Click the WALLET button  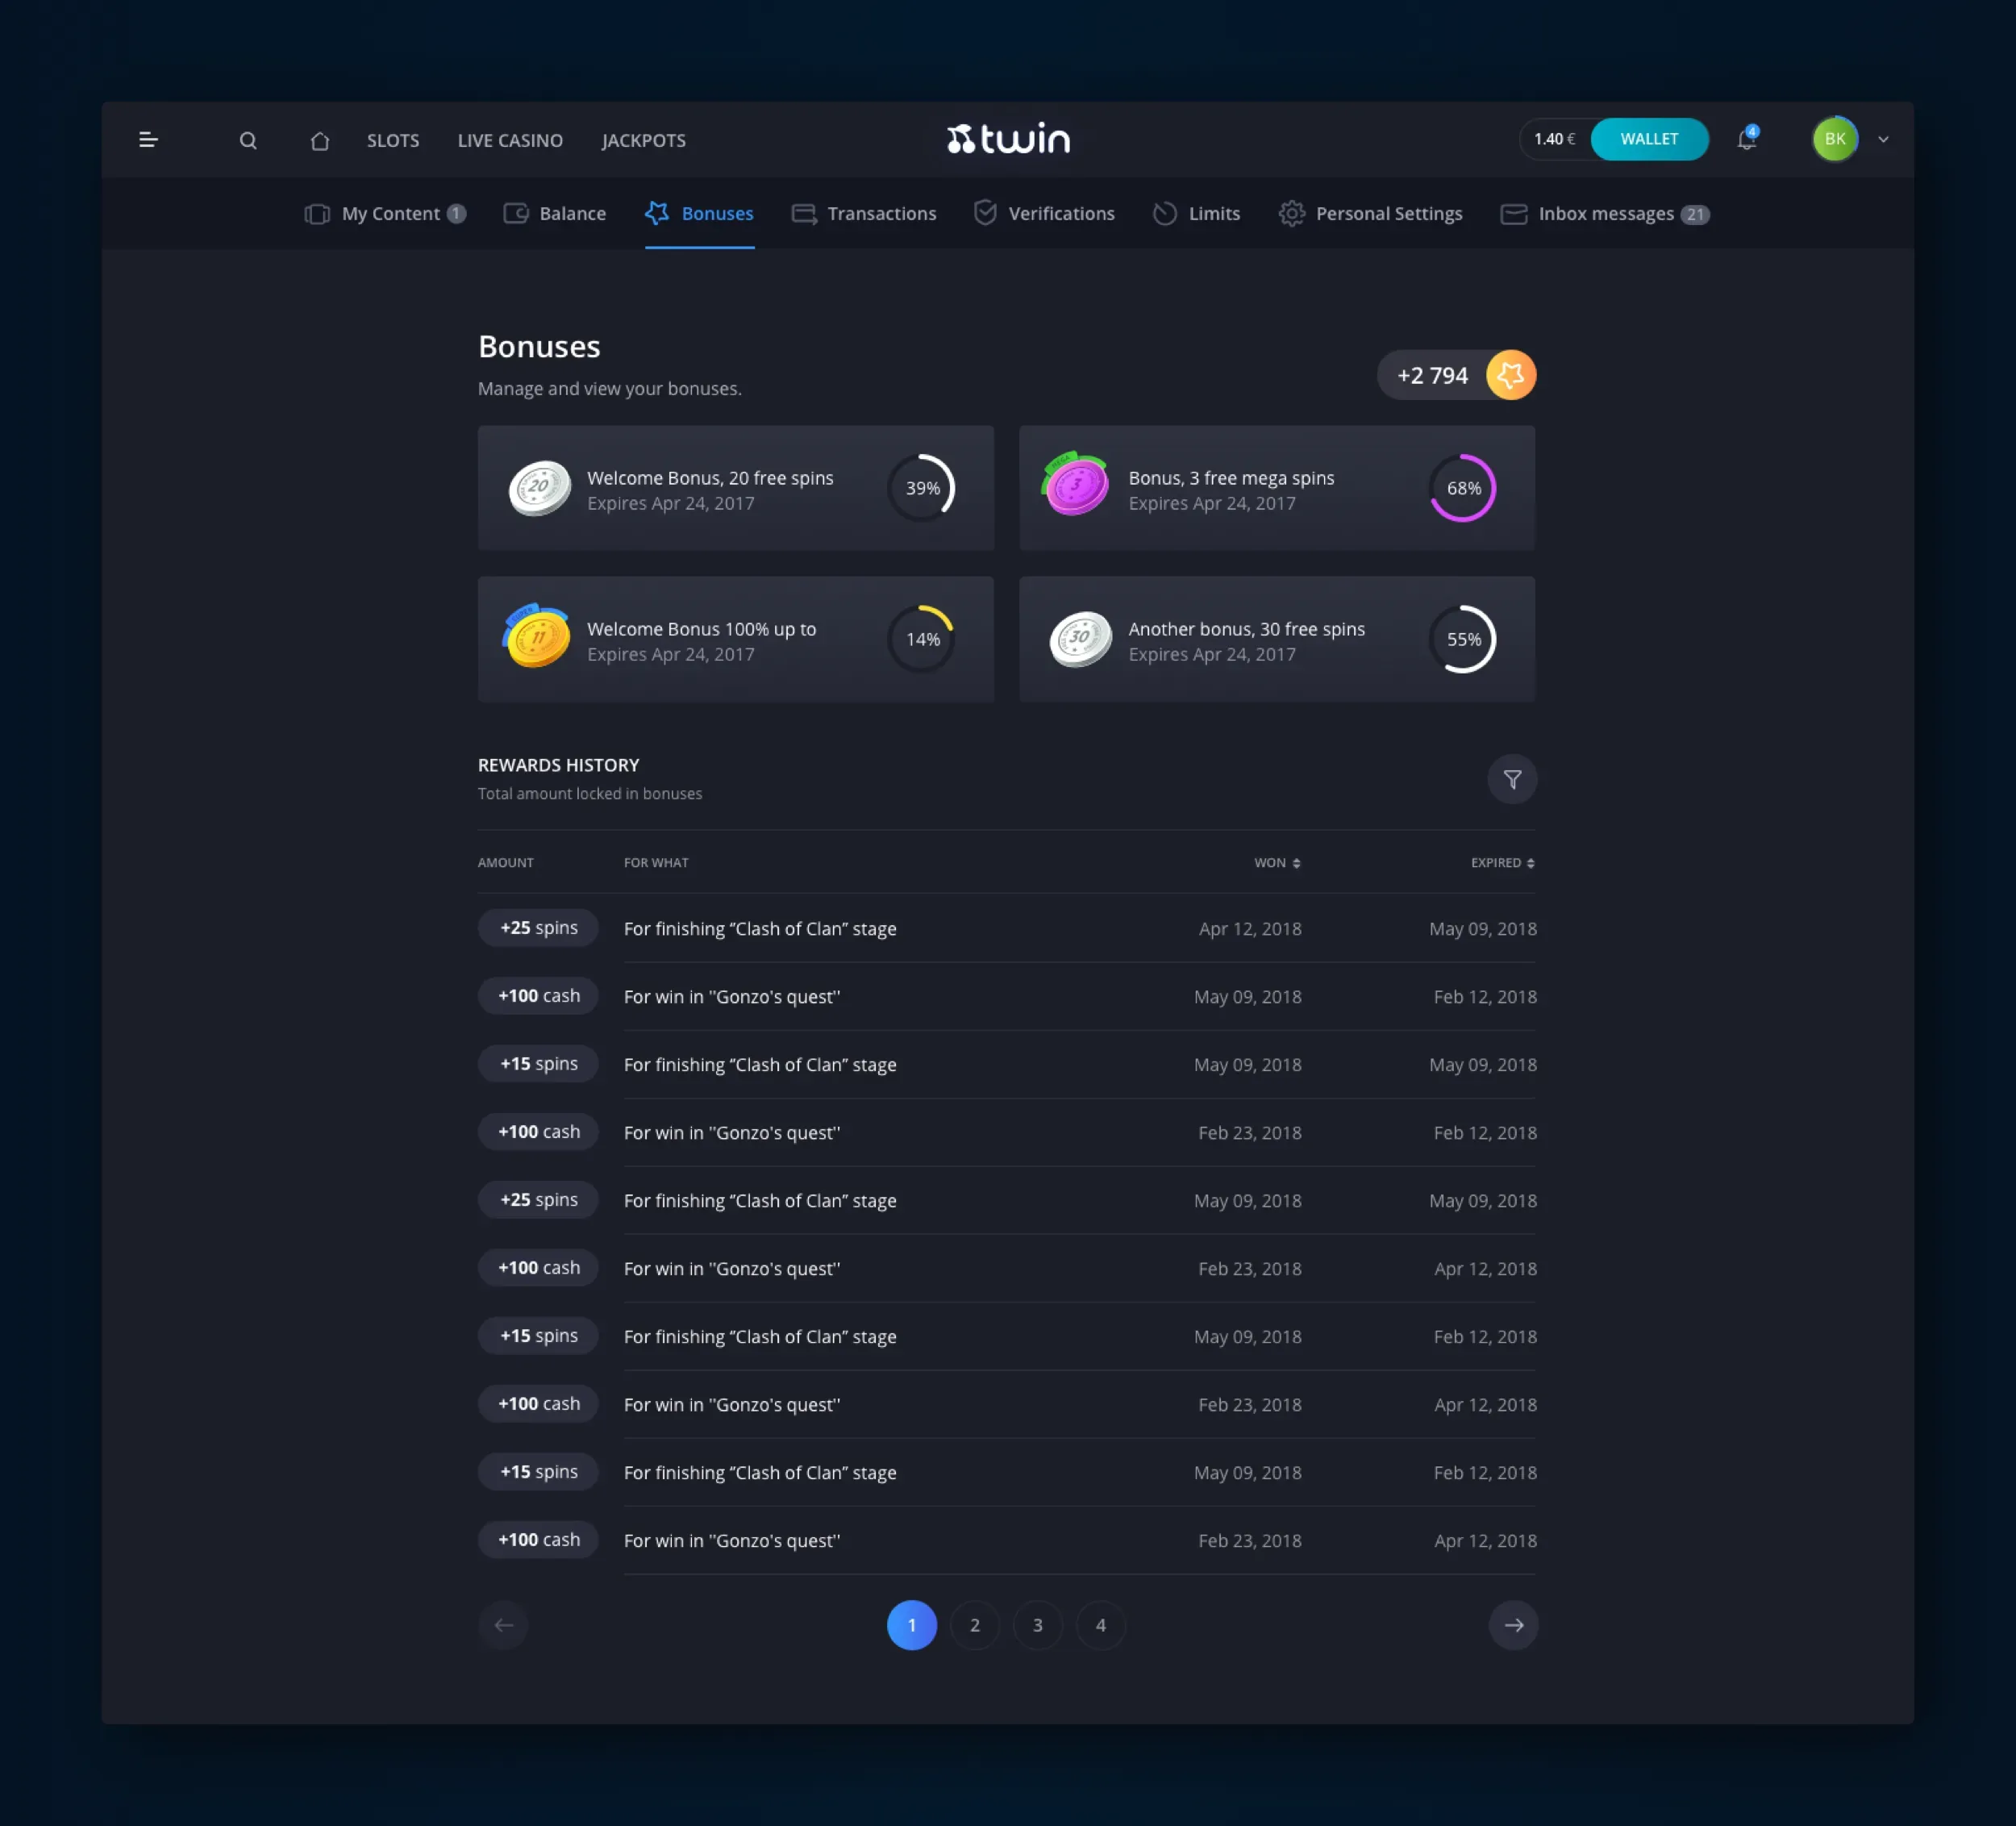click(x=1649, y=139)
